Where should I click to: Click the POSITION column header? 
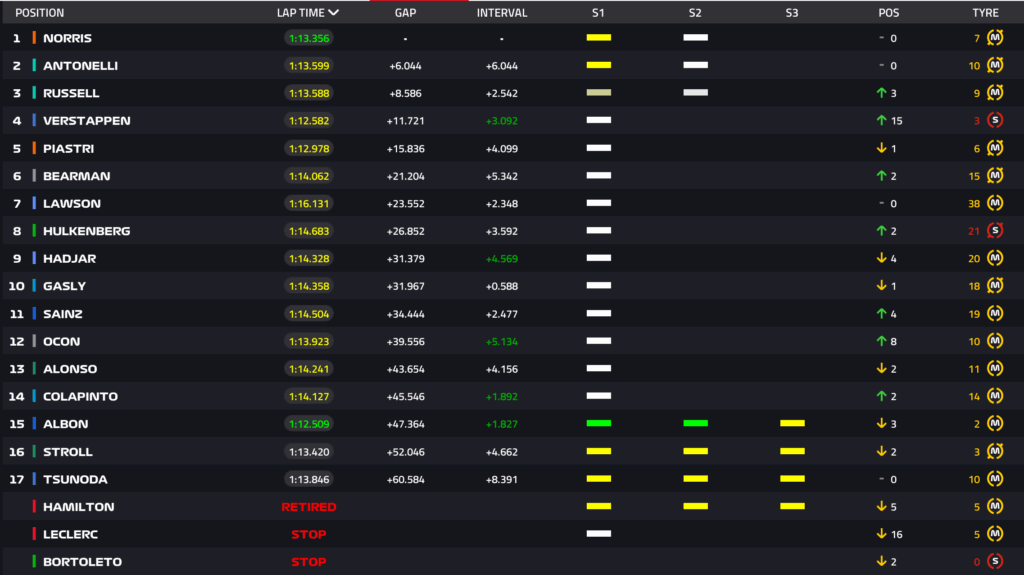(x=40, y=13)
